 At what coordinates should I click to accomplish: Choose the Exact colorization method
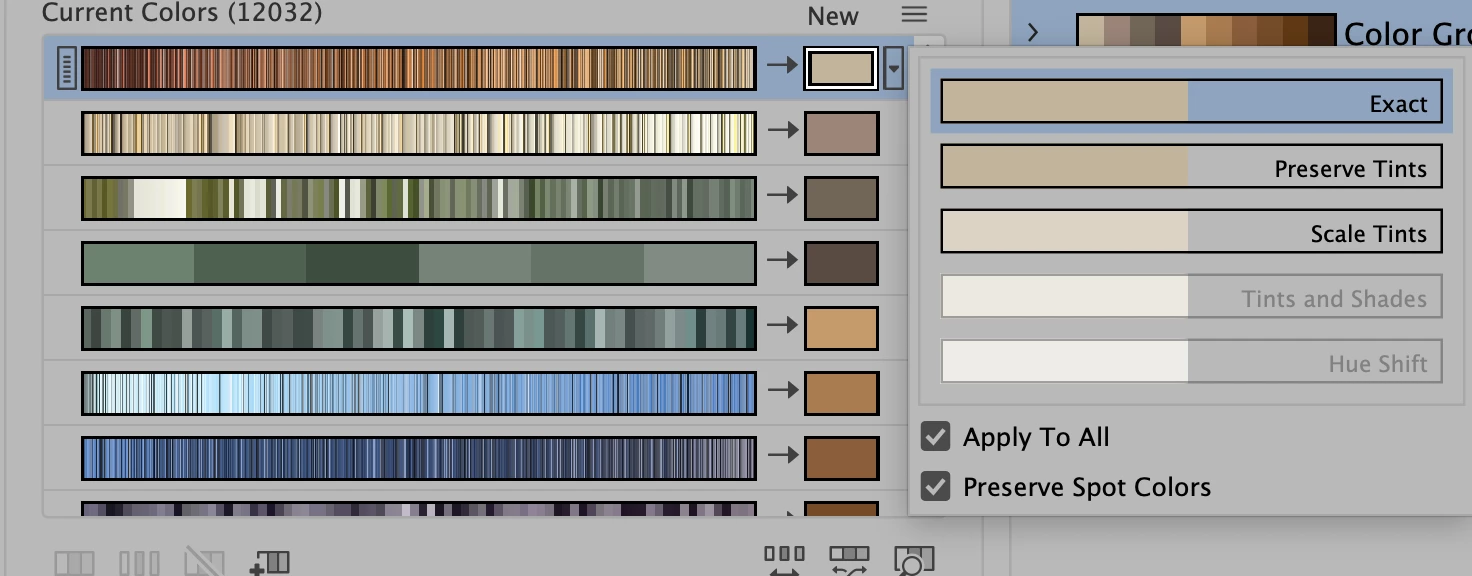1191,102
